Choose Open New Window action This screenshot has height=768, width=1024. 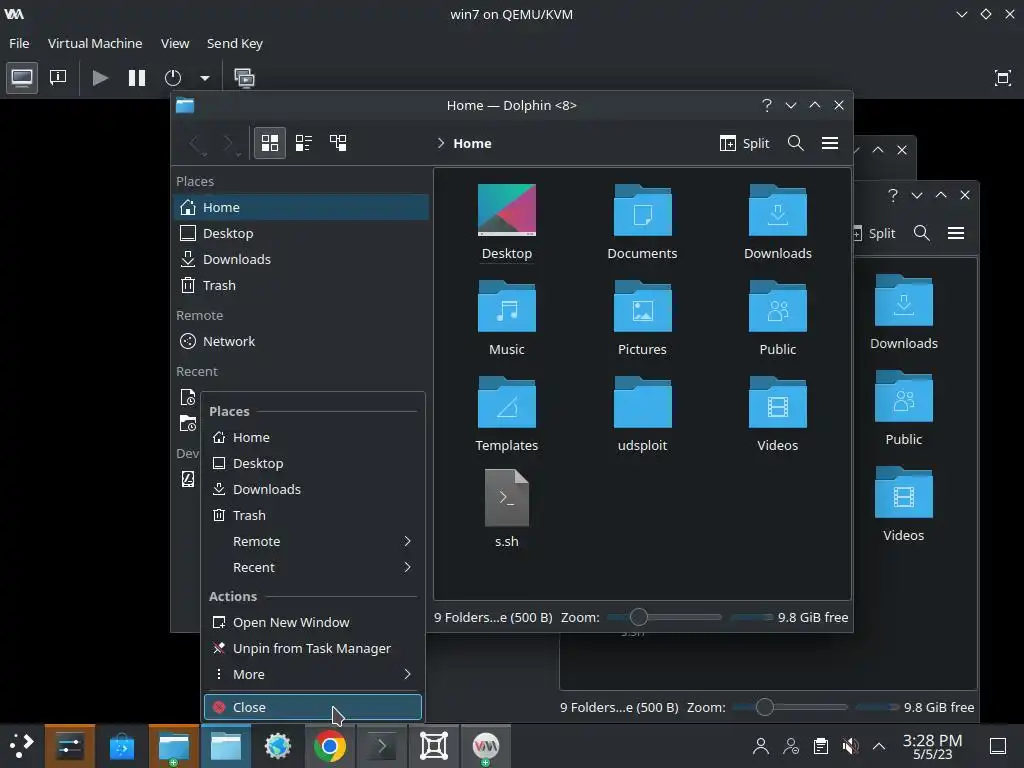pos(313,622)
